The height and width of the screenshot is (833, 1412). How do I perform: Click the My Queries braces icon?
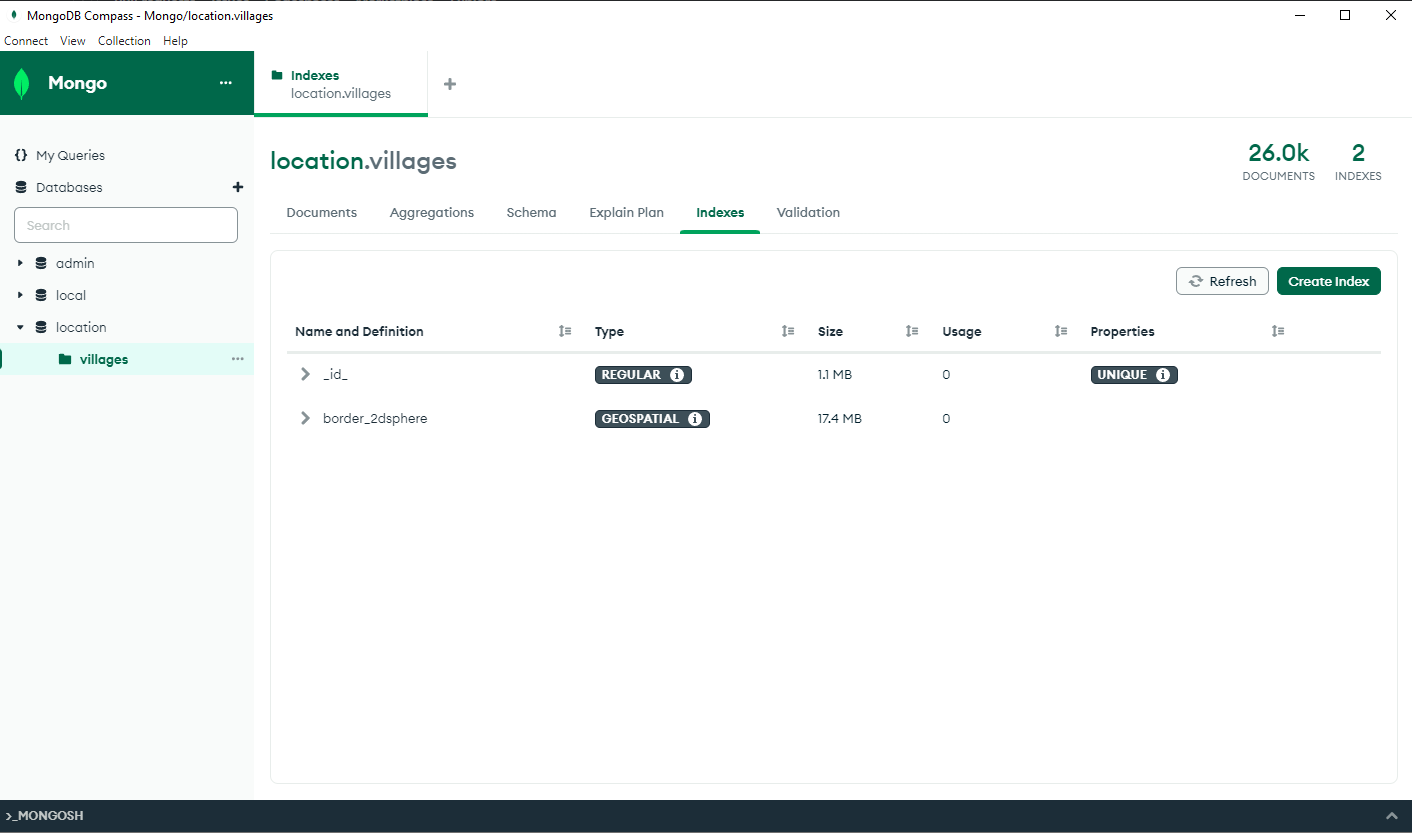tap(21, 155)
